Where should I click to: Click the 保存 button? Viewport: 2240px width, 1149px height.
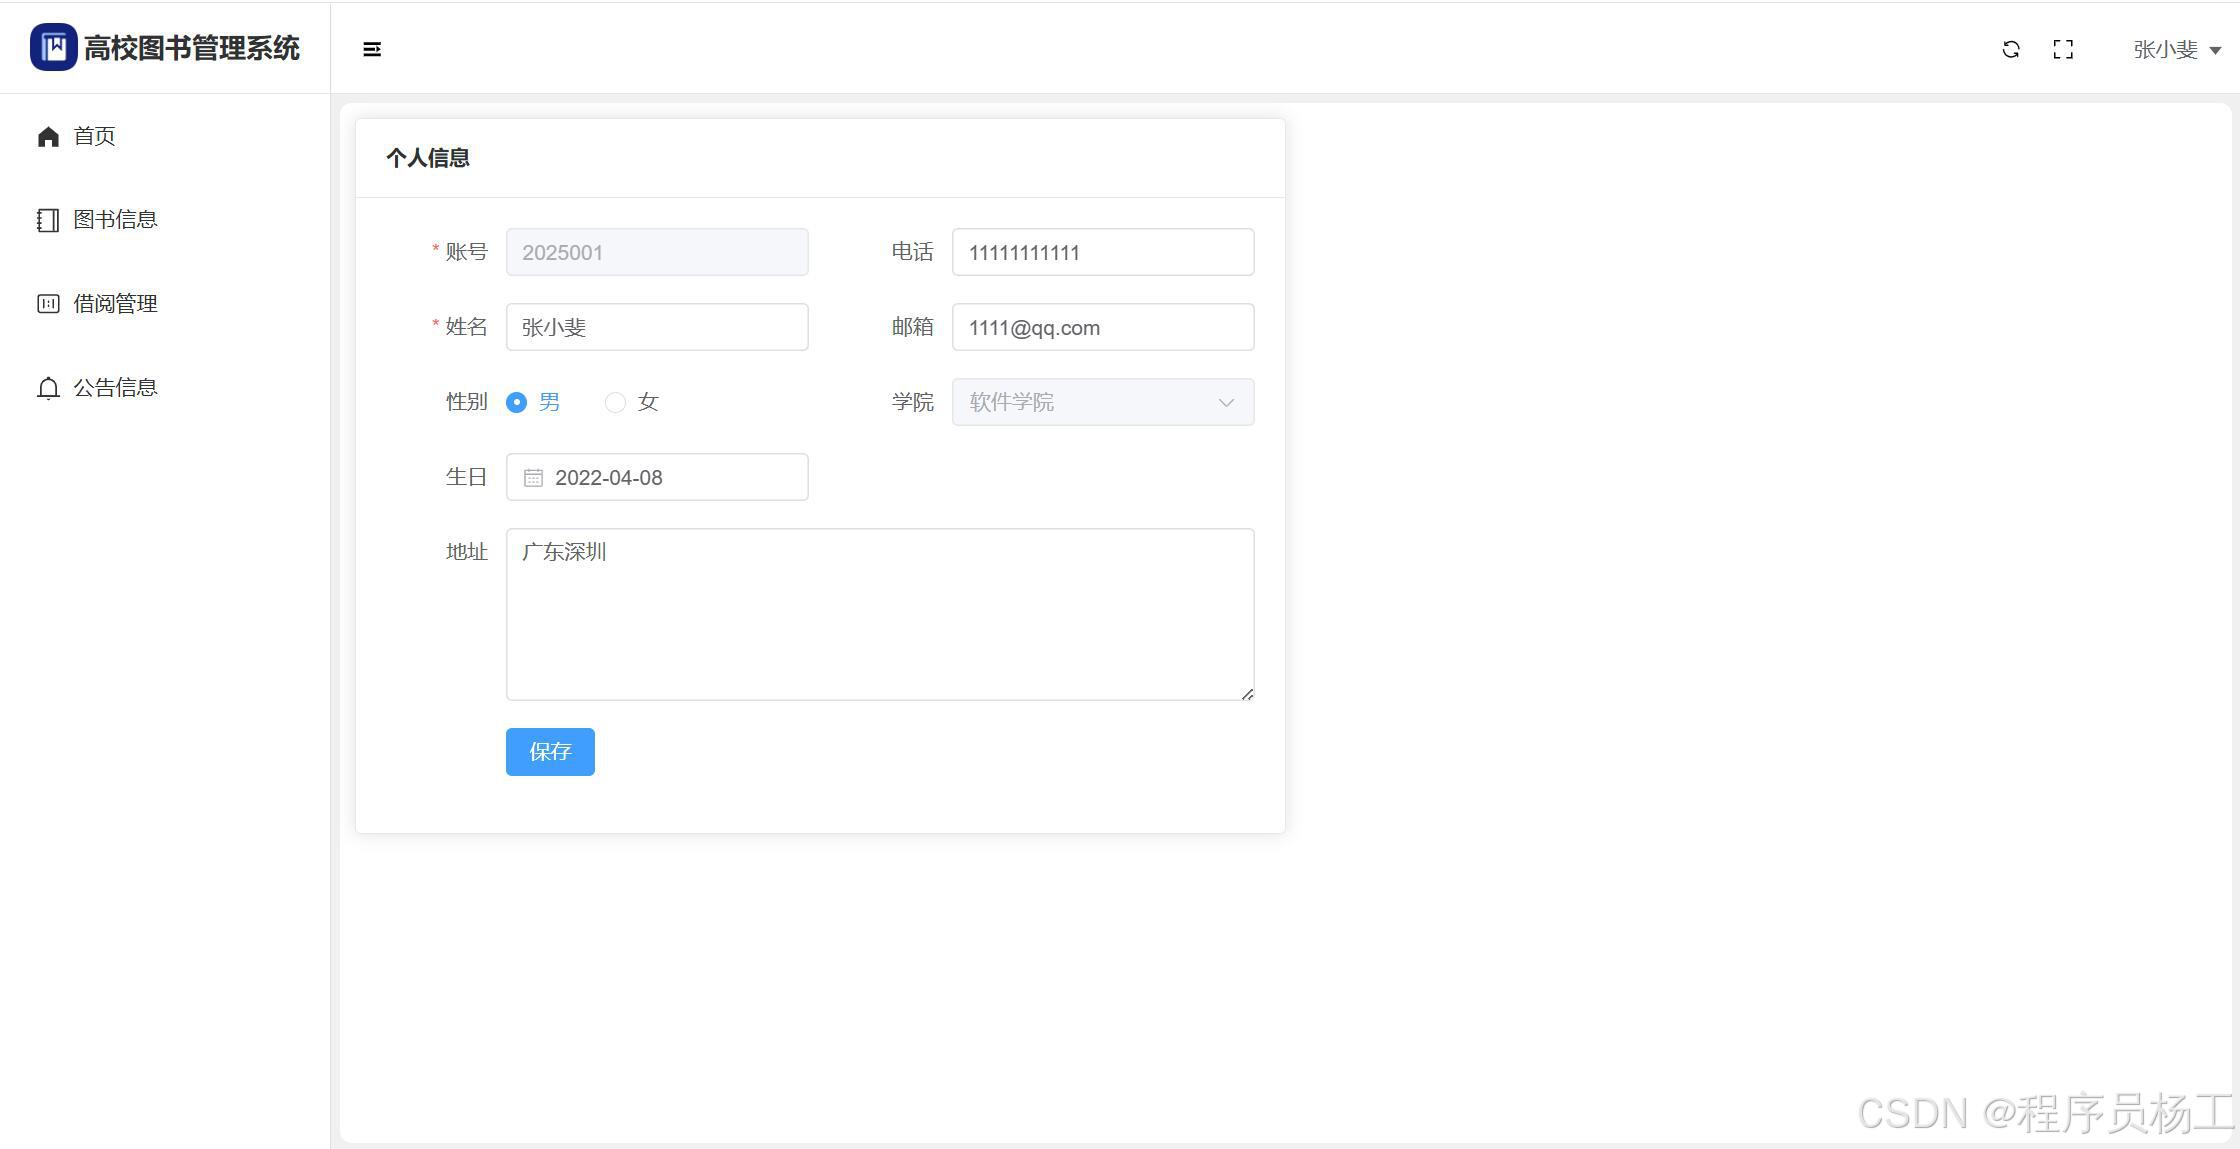550,751
